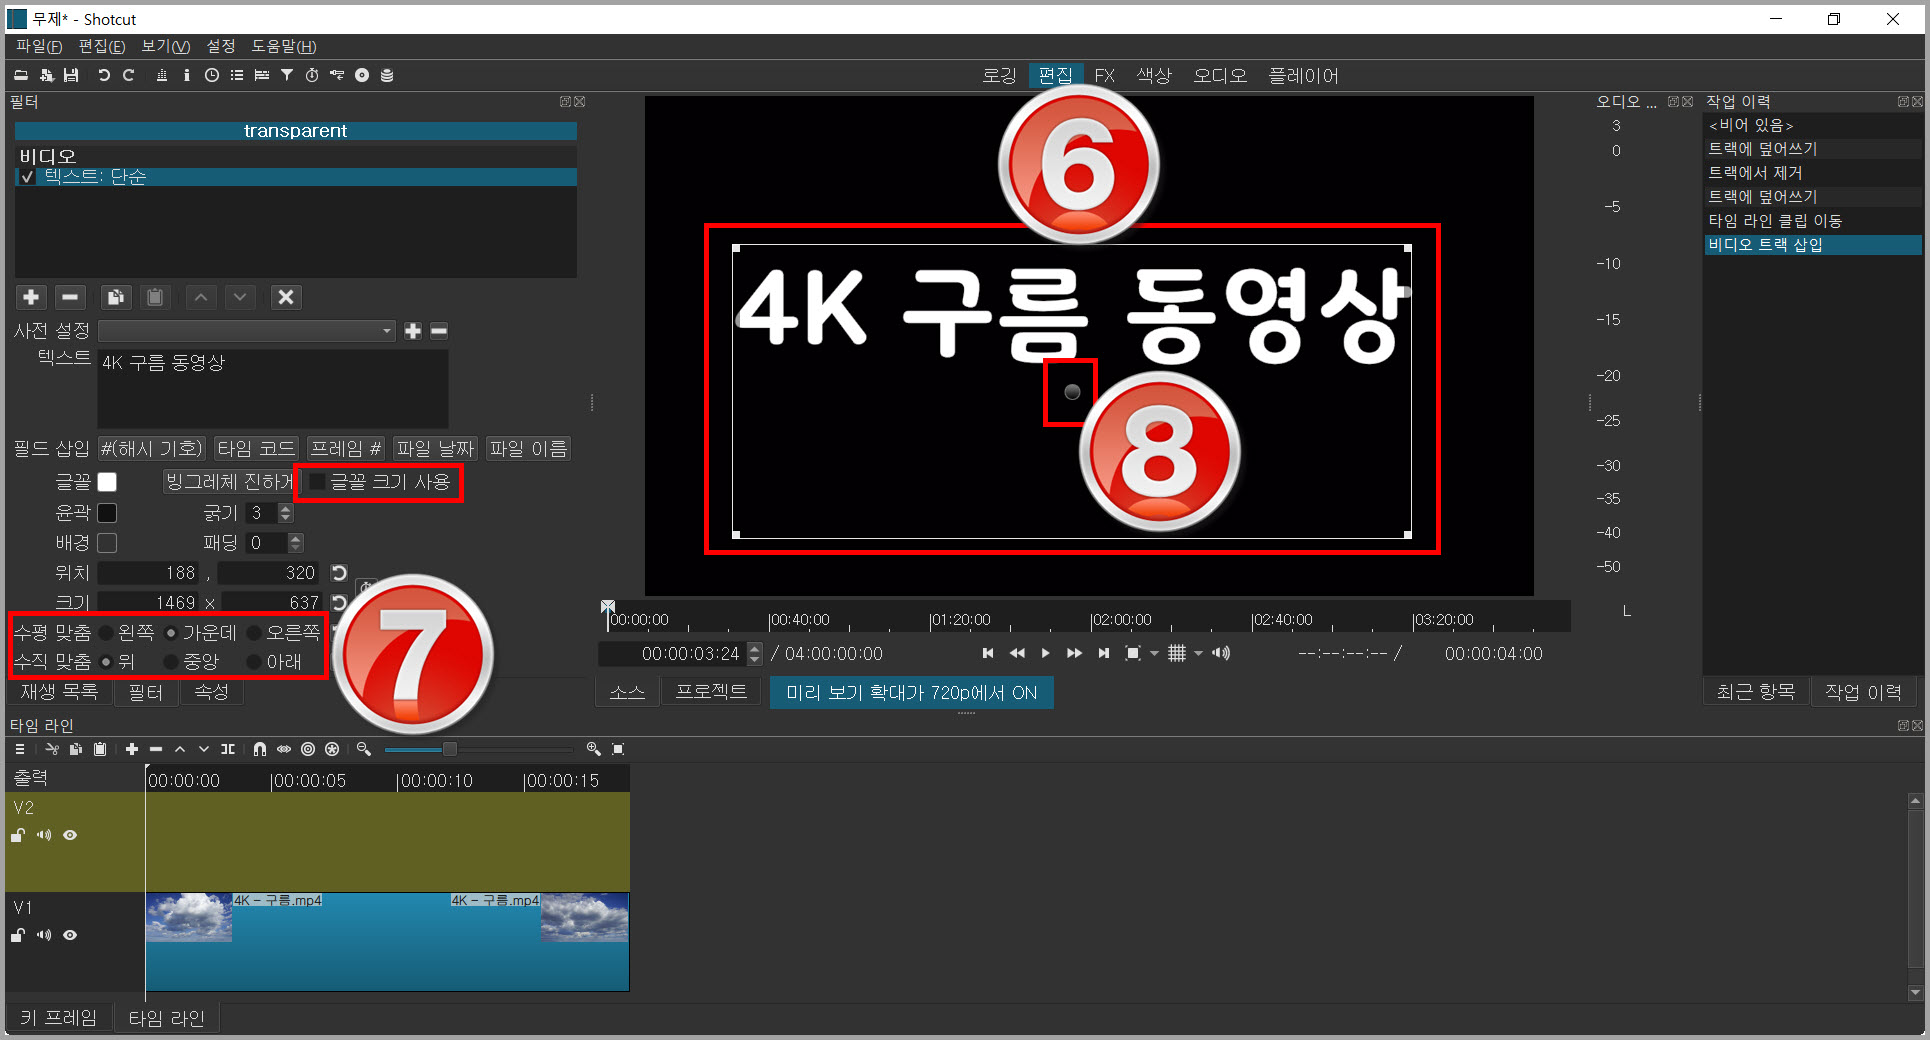Zoom out timeline magnifier icon
1930x1040 pixels.
[x=364, y=749]
